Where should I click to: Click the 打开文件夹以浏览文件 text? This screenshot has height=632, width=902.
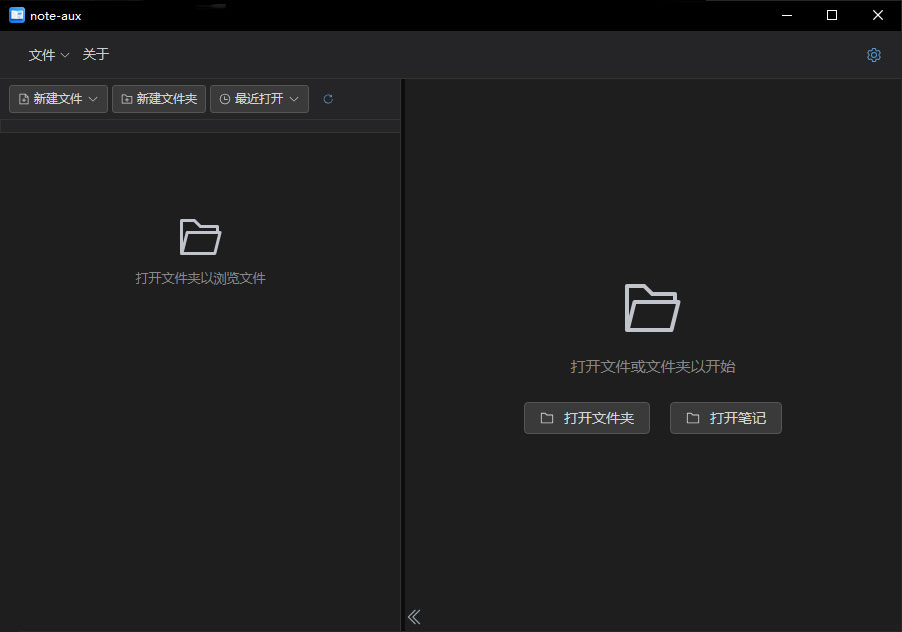200,278
